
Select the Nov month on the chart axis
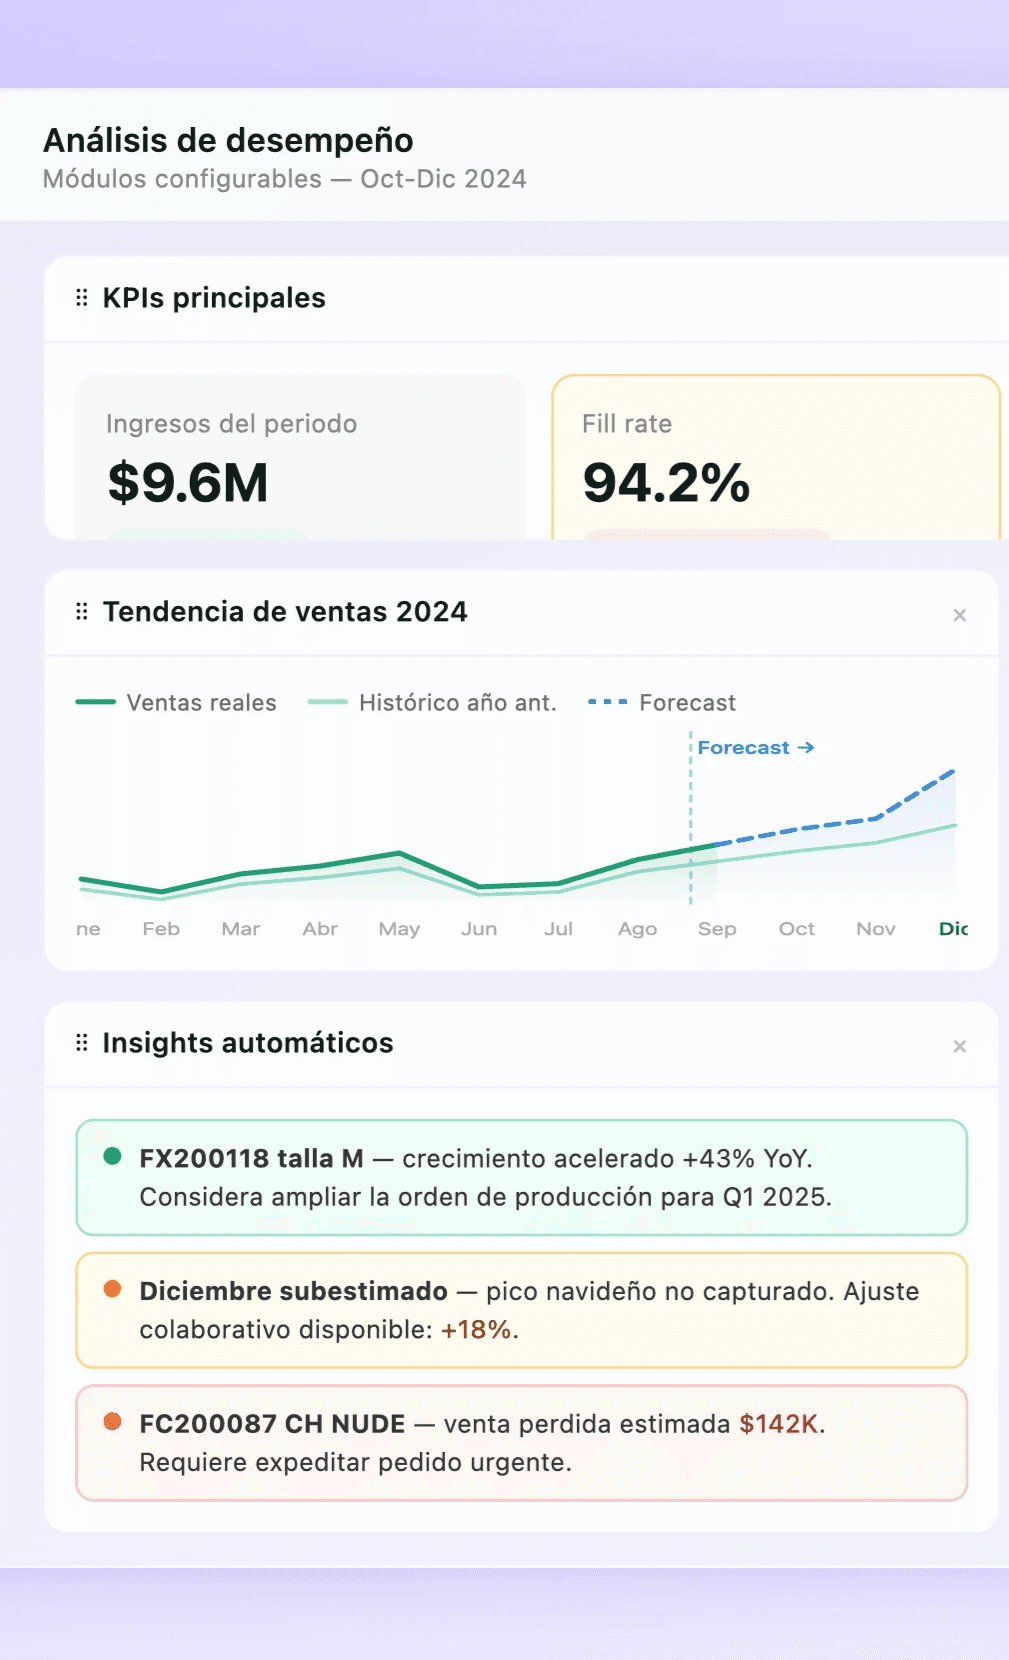876,929
